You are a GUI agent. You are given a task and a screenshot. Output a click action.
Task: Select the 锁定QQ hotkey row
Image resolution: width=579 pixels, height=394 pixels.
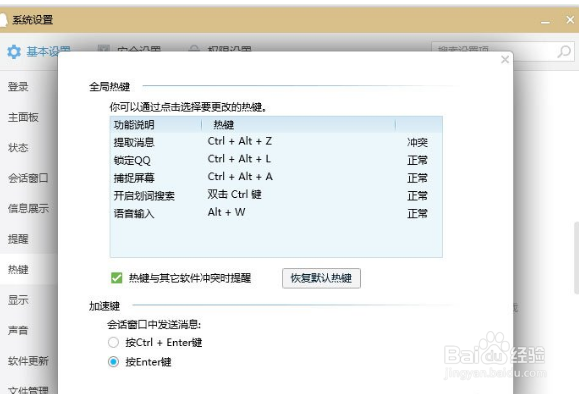click(x=276, y=160)
